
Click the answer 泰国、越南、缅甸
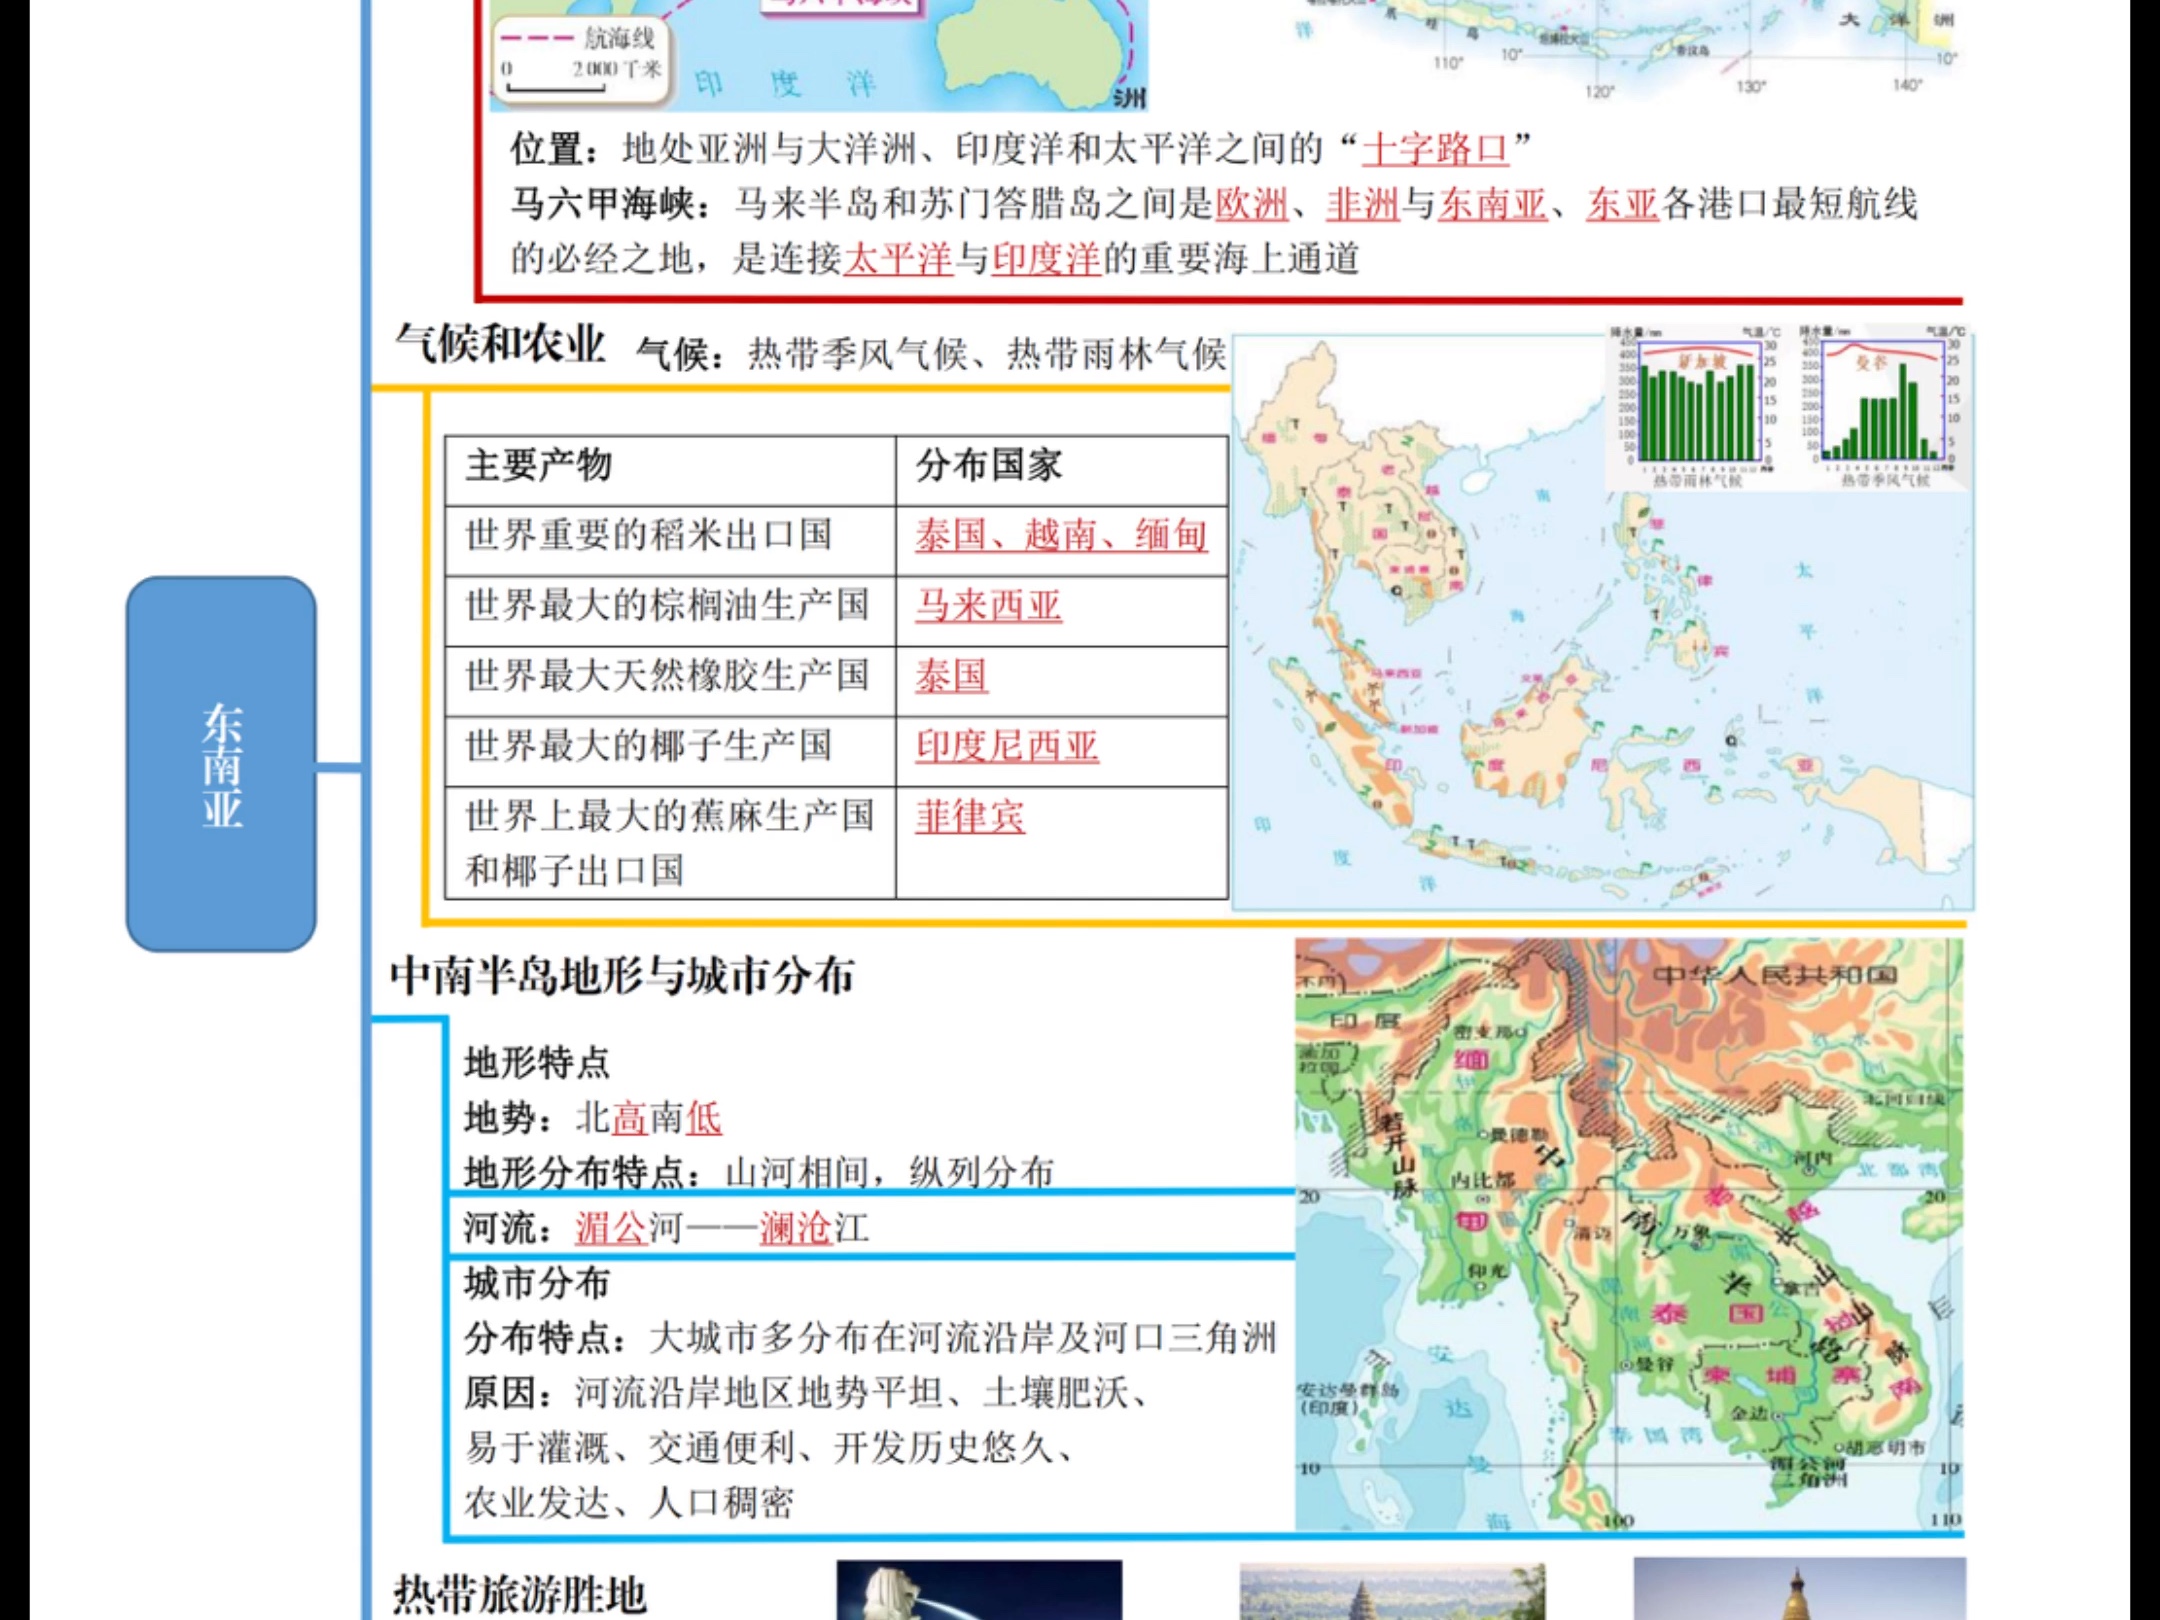coord(1061,534)
